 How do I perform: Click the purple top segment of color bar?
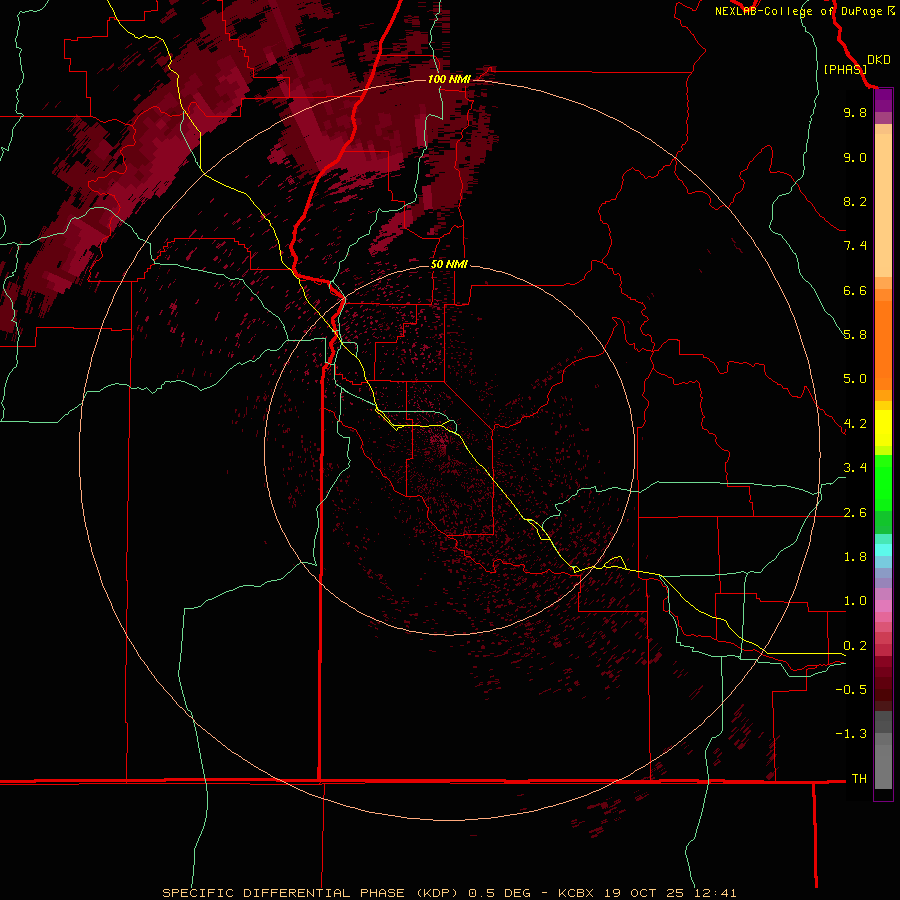coord(883,100)
